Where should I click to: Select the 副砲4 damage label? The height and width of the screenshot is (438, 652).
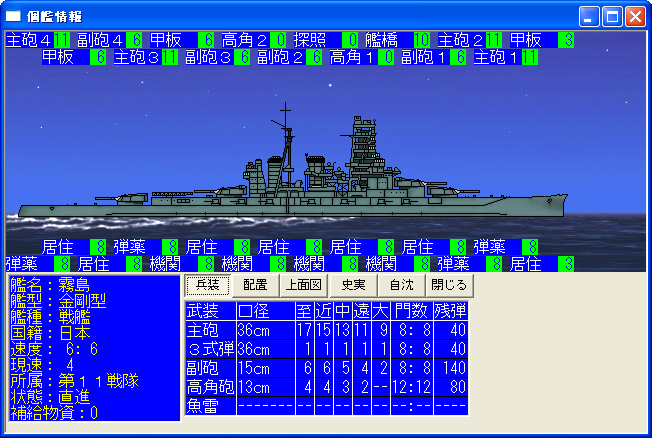[x=110, y=40]
